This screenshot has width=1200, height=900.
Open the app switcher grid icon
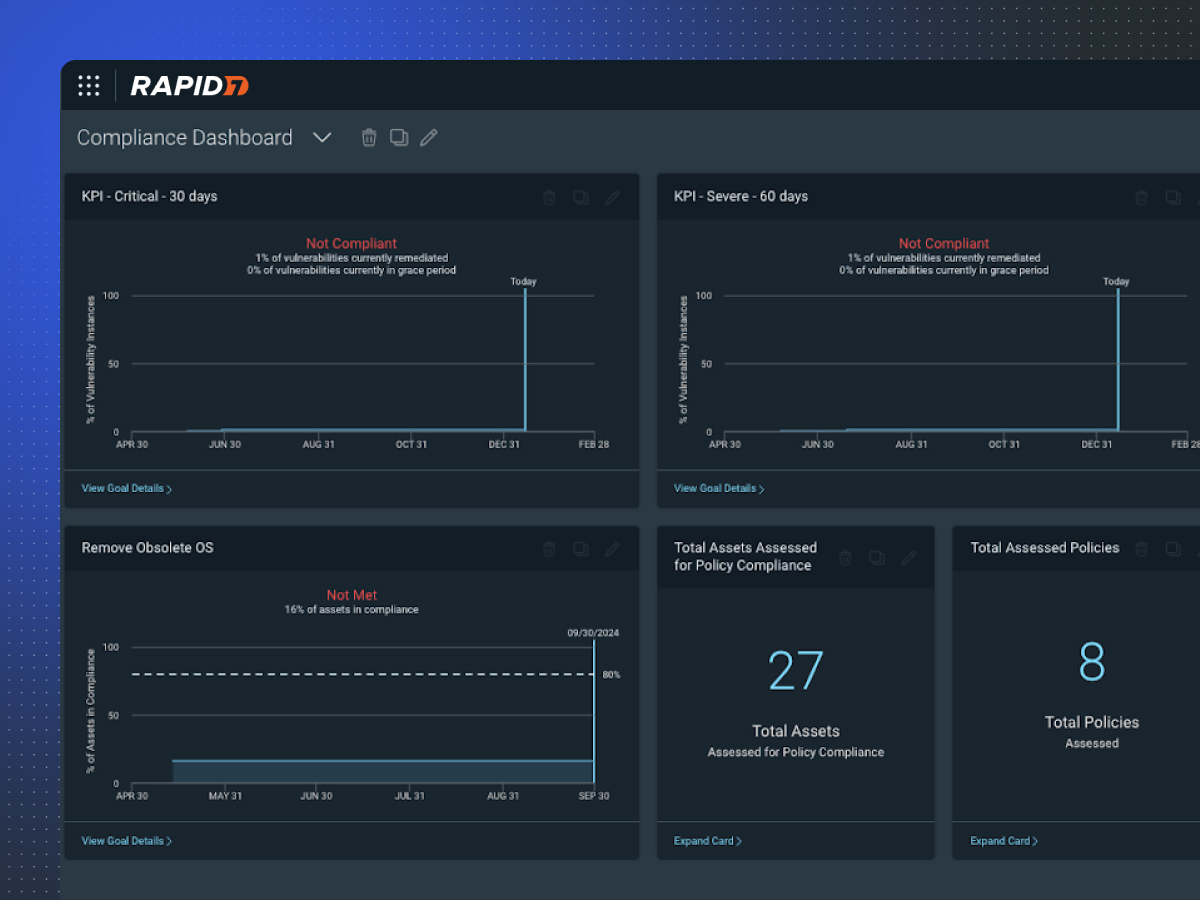click(x=89, y=86)
